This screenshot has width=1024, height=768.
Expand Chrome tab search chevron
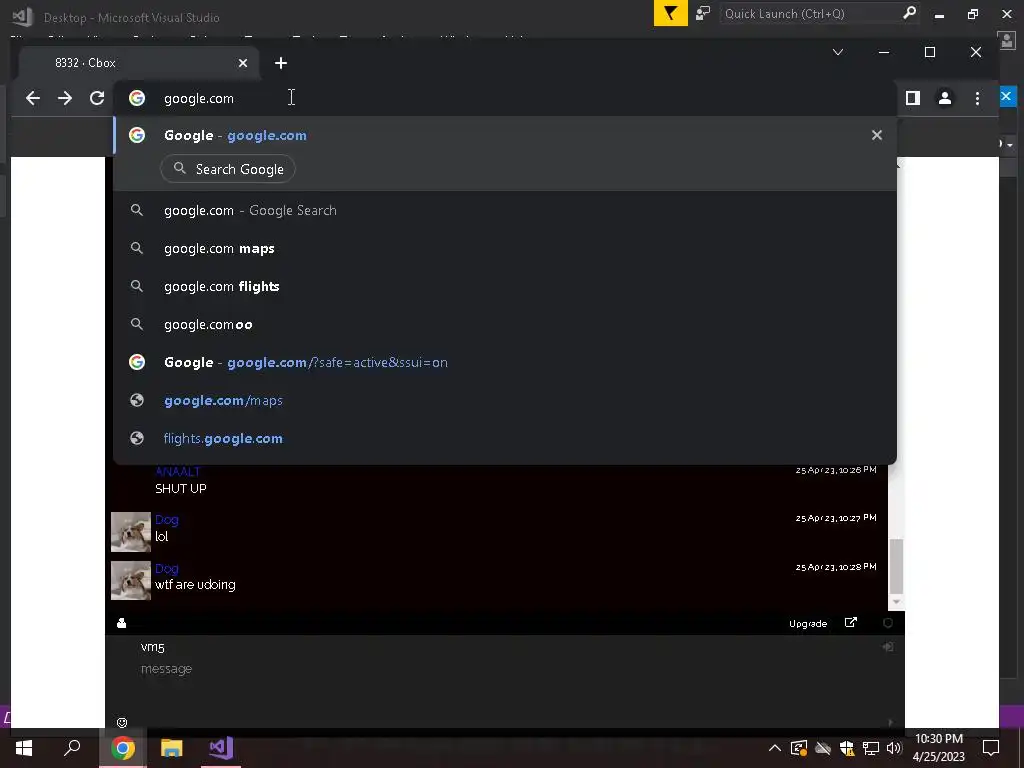(838, 52)
